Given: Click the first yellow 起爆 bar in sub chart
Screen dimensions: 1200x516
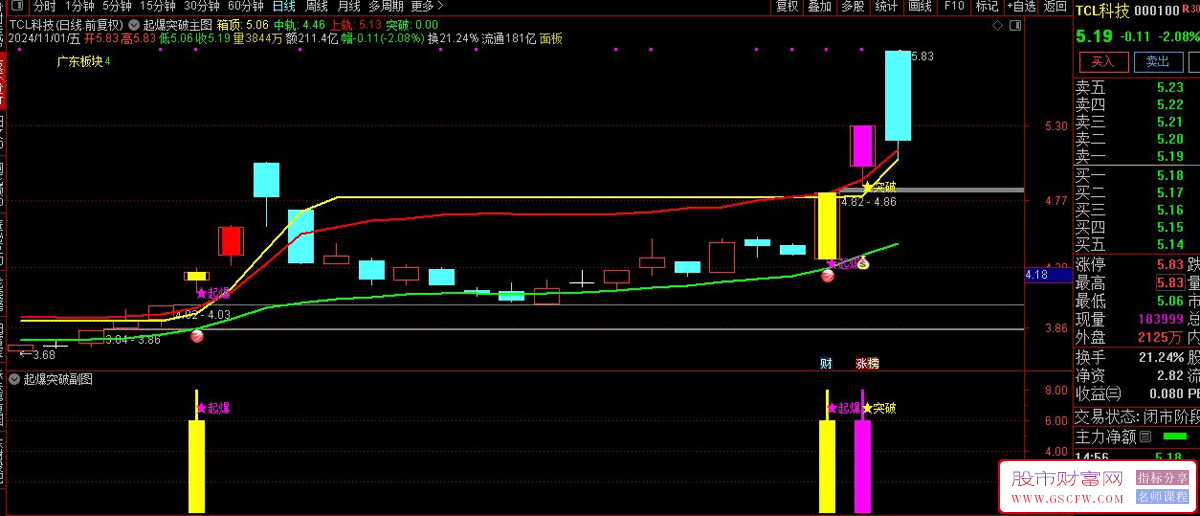Looking at the screenshot, I should point(197,466).
